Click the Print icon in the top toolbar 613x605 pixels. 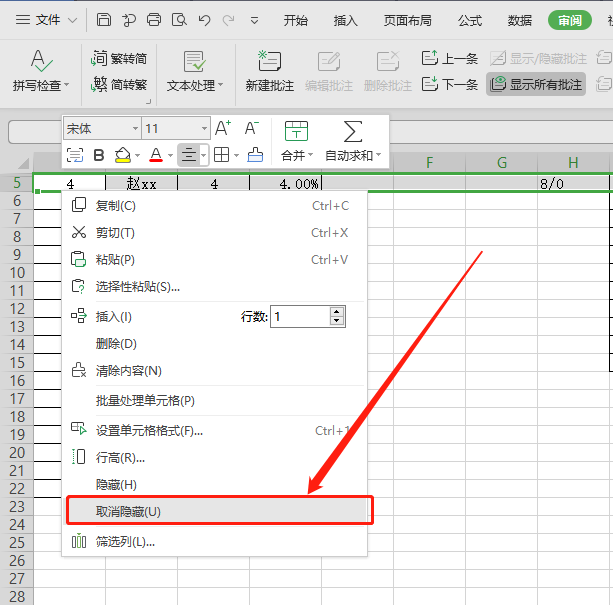click(154, 20)
